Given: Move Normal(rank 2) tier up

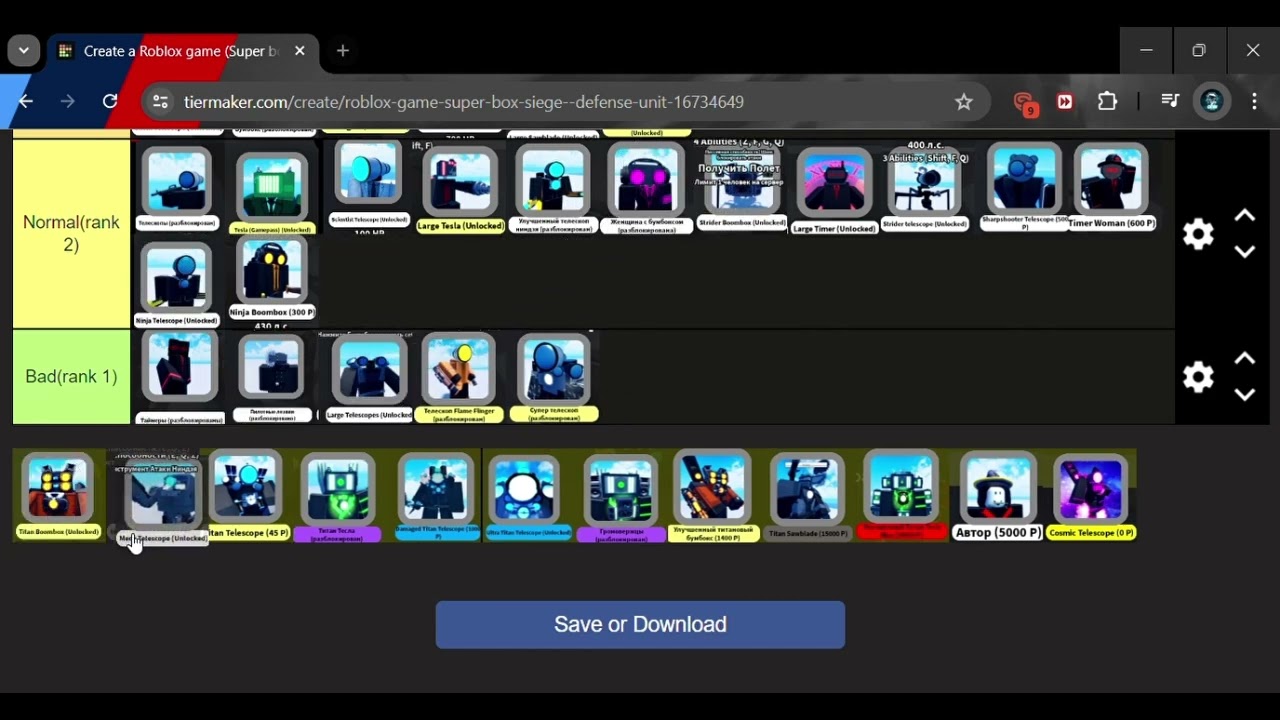Looking at the screenshot, I should 1244,216.
